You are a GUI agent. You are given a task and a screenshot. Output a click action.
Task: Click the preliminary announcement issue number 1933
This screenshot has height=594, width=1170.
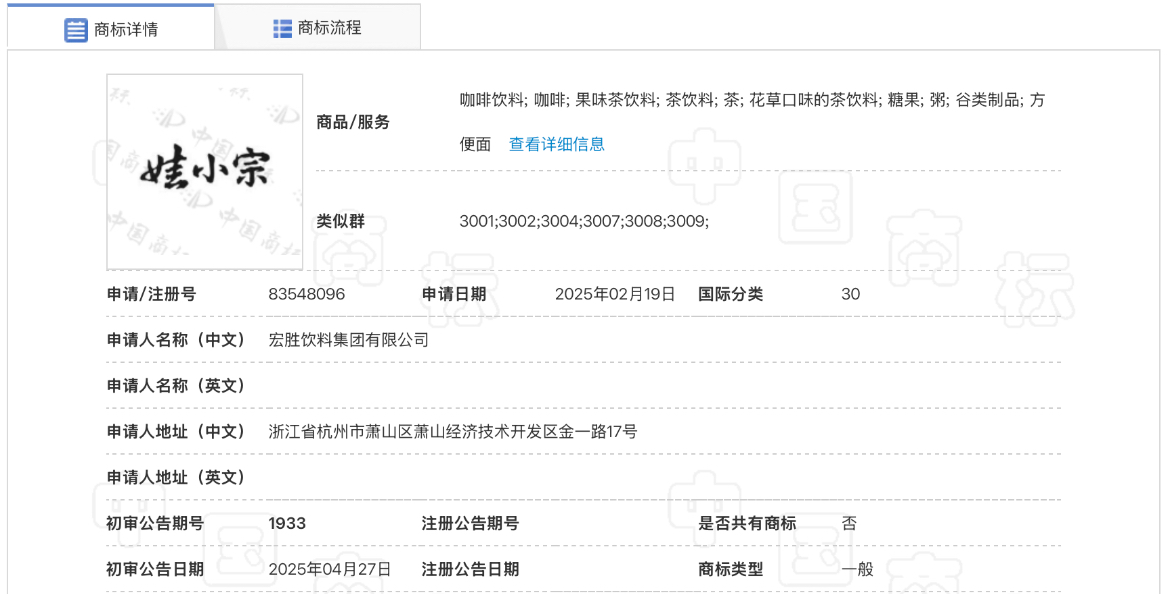click(287, 523)
